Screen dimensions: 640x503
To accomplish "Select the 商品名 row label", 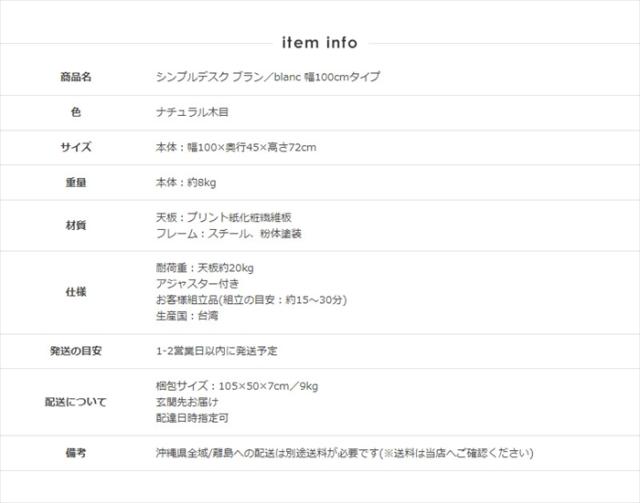I will tap(76, 76).
